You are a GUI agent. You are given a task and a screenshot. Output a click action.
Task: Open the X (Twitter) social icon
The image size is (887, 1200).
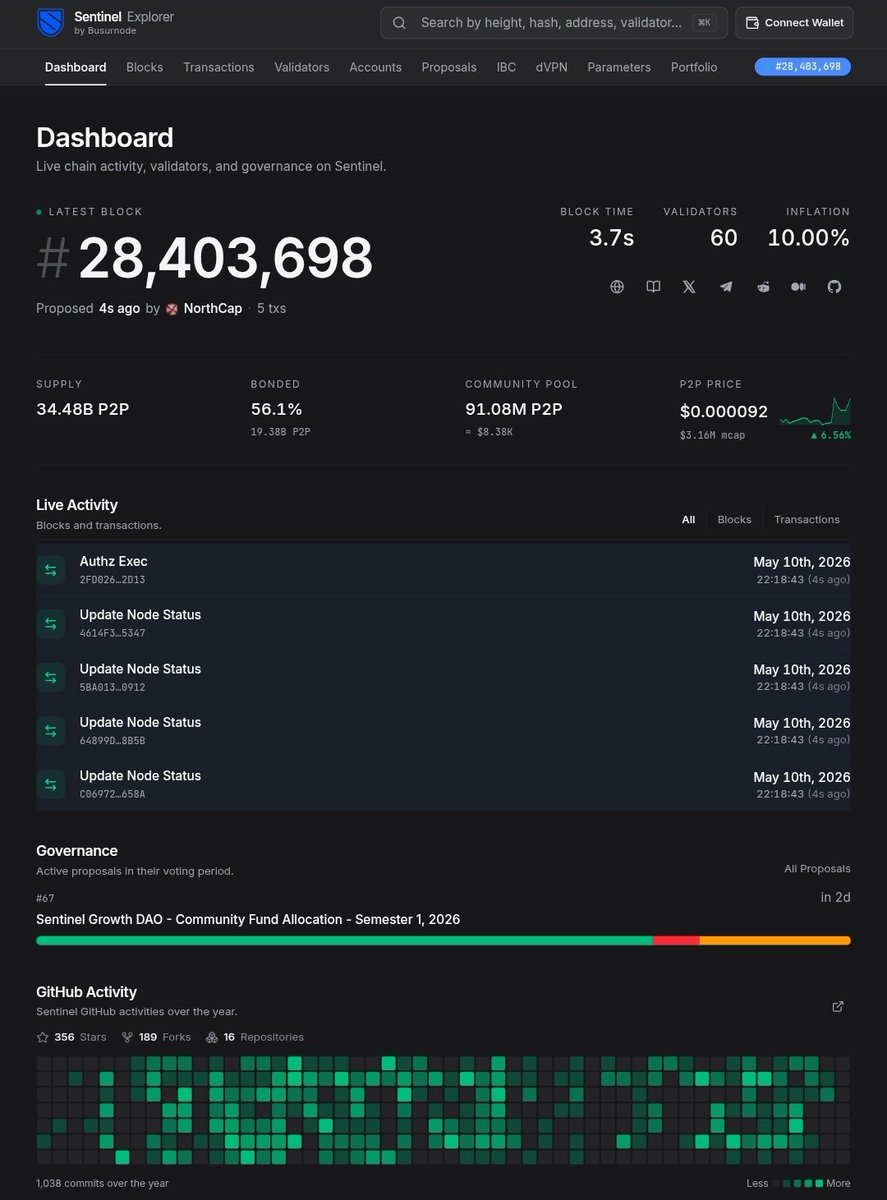click(689, 287)
